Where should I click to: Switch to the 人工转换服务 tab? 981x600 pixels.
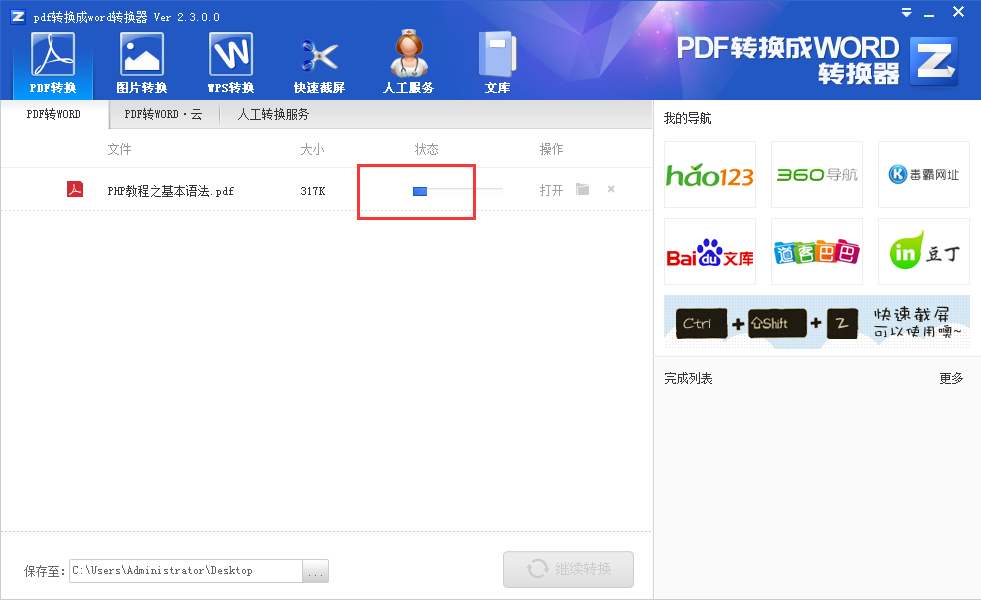(x=273, y=114)
